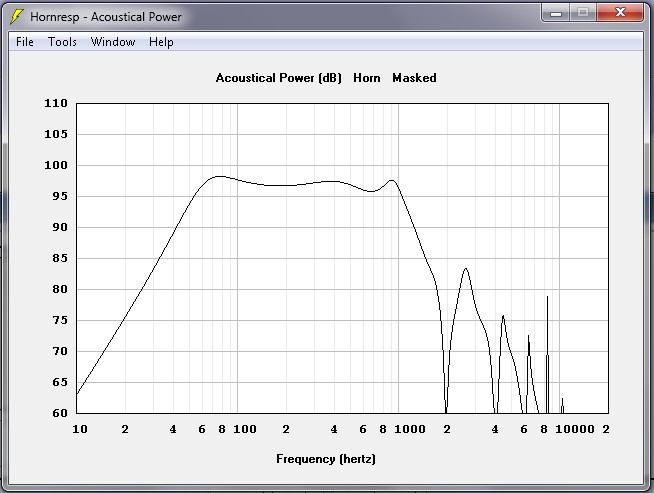Click the 85 value on the dB axis
Image resolution: width=654 pixels, height=493 pixels.
(x=60, y=258)
